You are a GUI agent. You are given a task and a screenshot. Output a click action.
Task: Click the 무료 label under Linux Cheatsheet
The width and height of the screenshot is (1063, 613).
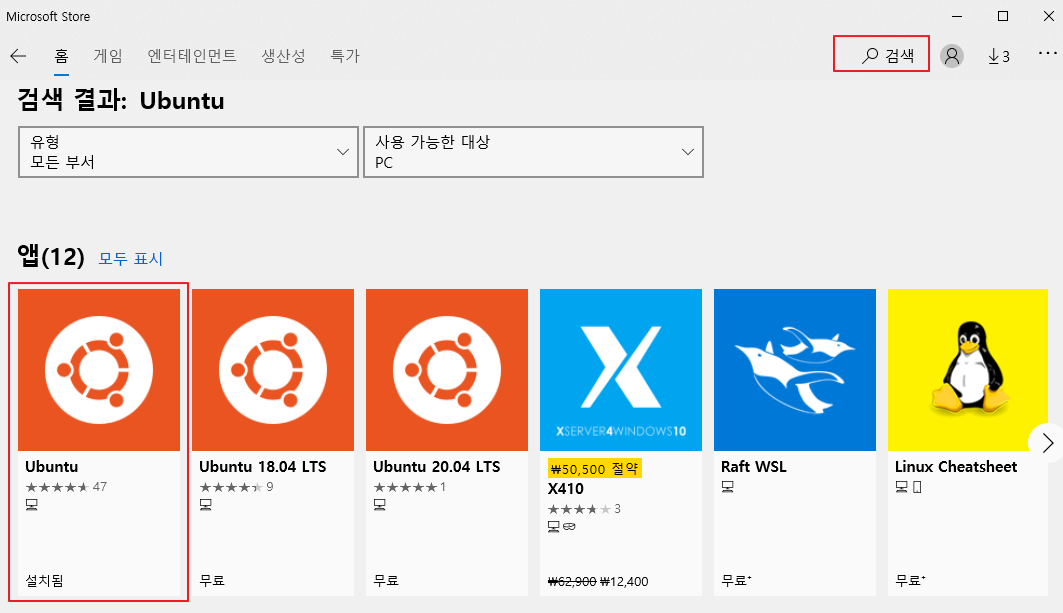tap(910, 580)
